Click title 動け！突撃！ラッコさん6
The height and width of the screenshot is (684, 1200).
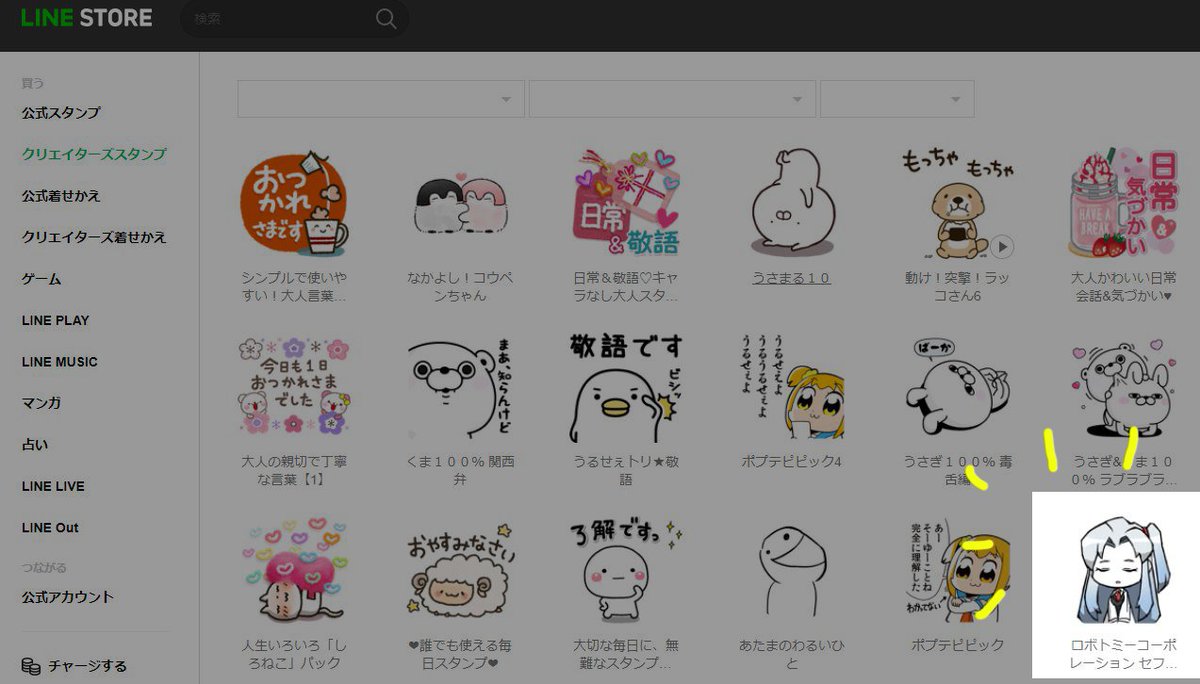click(957, 287)
